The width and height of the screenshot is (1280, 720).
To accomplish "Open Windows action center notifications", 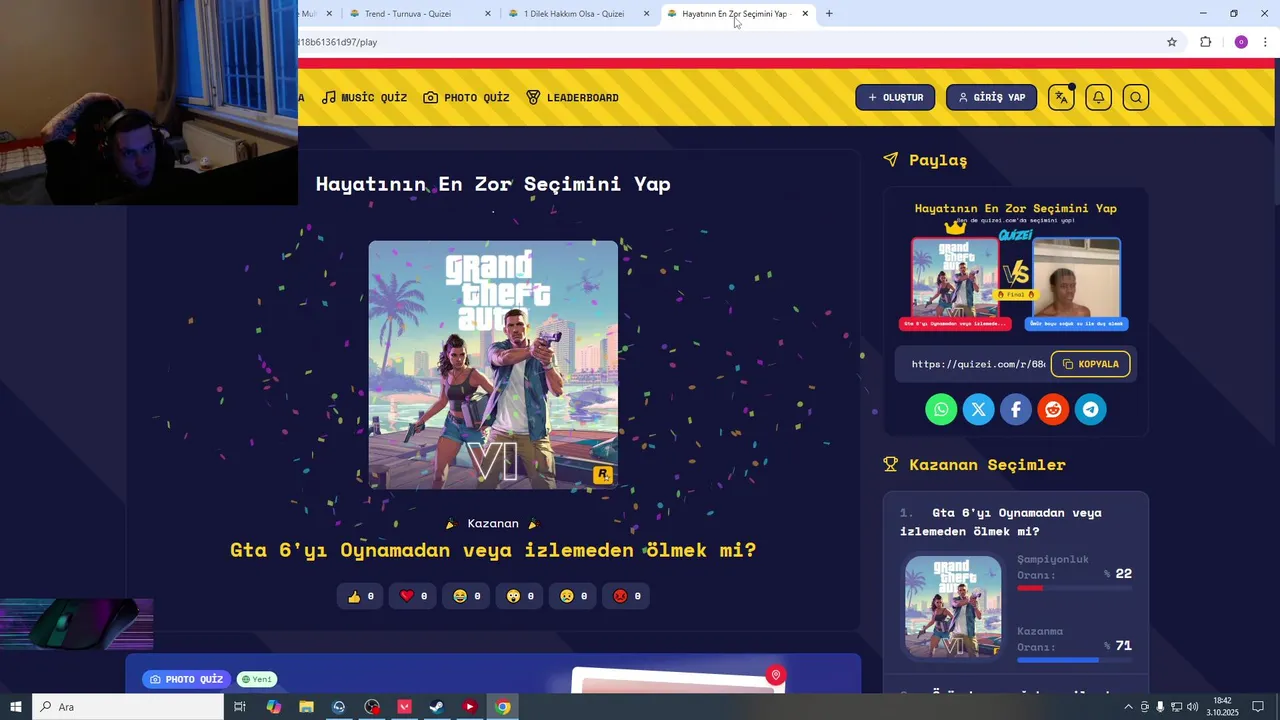I will tap(1258, 707).
